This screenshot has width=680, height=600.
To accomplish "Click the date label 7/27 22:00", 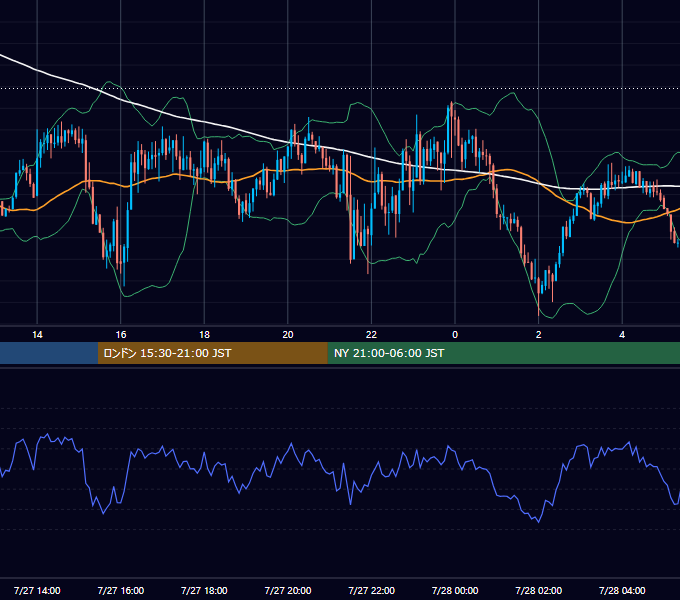I will click(372, 590).
